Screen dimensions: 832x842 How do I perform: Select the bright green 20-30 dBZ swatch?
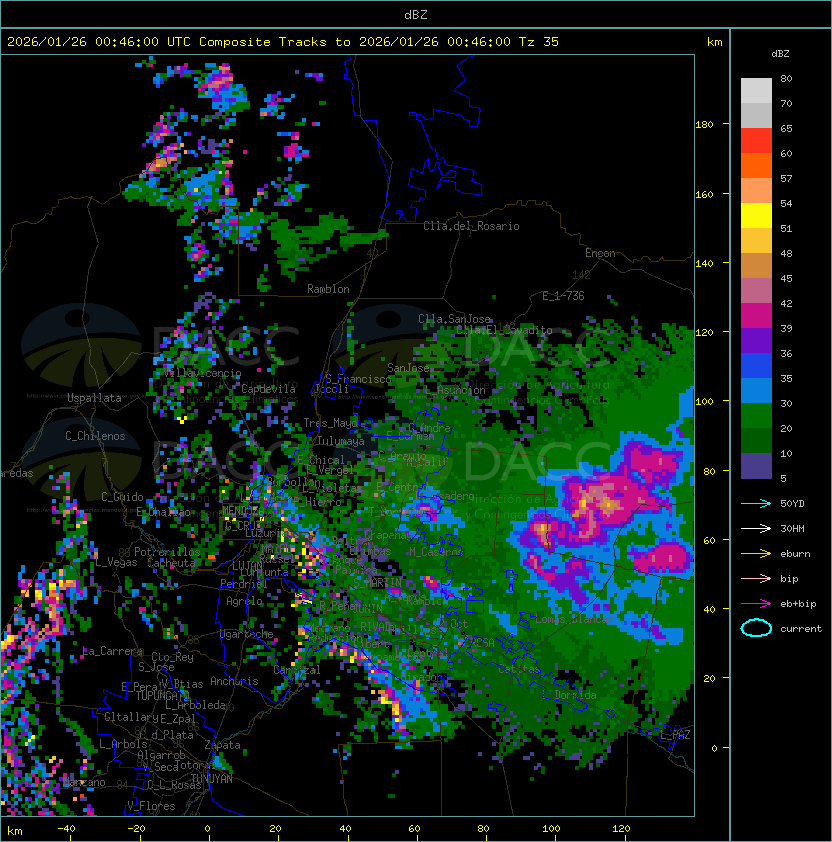pos(756,416)
